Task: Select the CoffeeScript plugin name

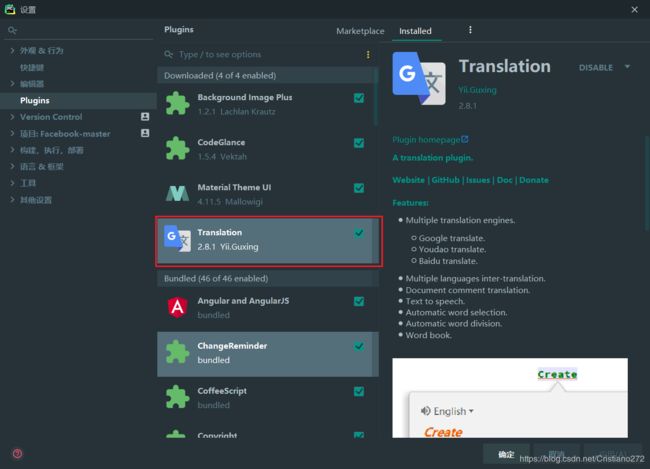Action: tap(222, 391)
